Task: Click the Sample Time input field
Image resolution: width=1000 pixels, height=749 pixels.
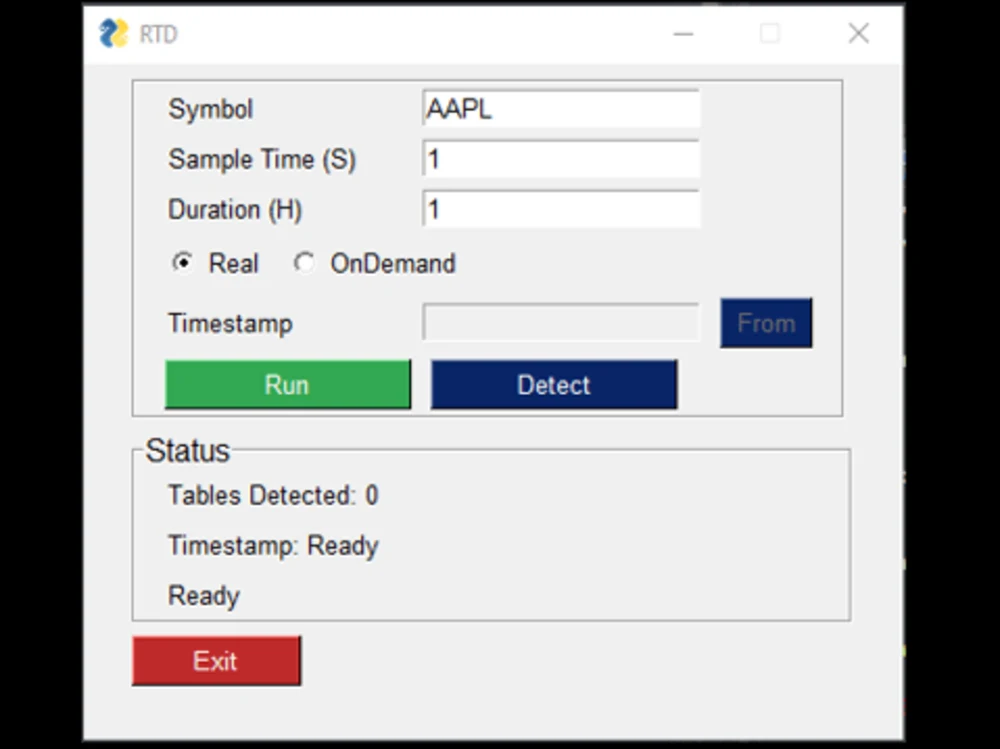Action: [560, 158]
